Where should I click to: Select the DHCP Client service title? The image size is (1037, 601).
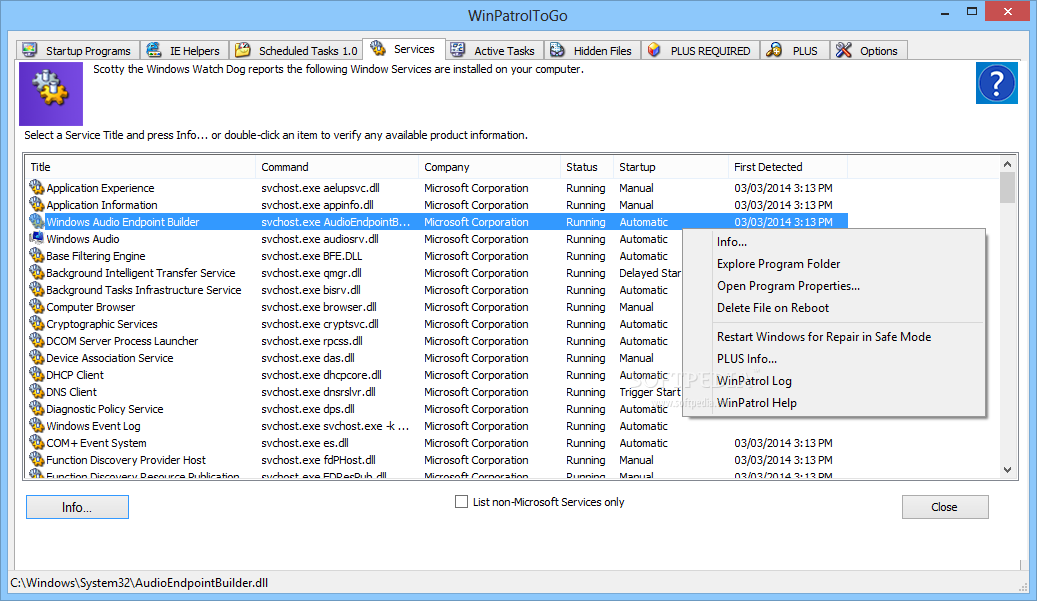point(75,375)
